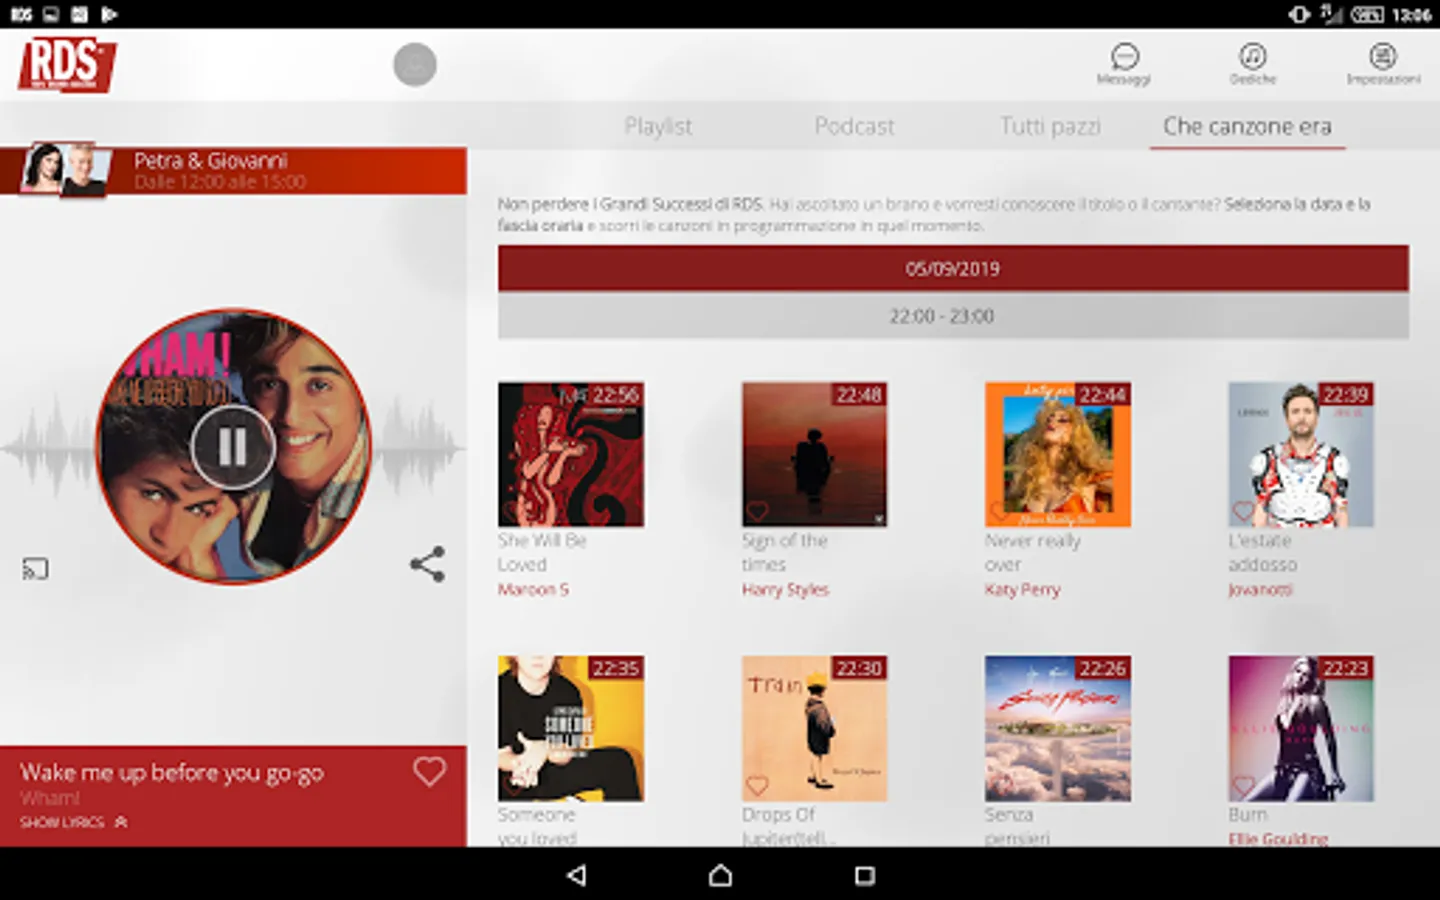Open the Dediche music icon
This screenshot has width=1440, height=900.
[x=1252, y=64]
